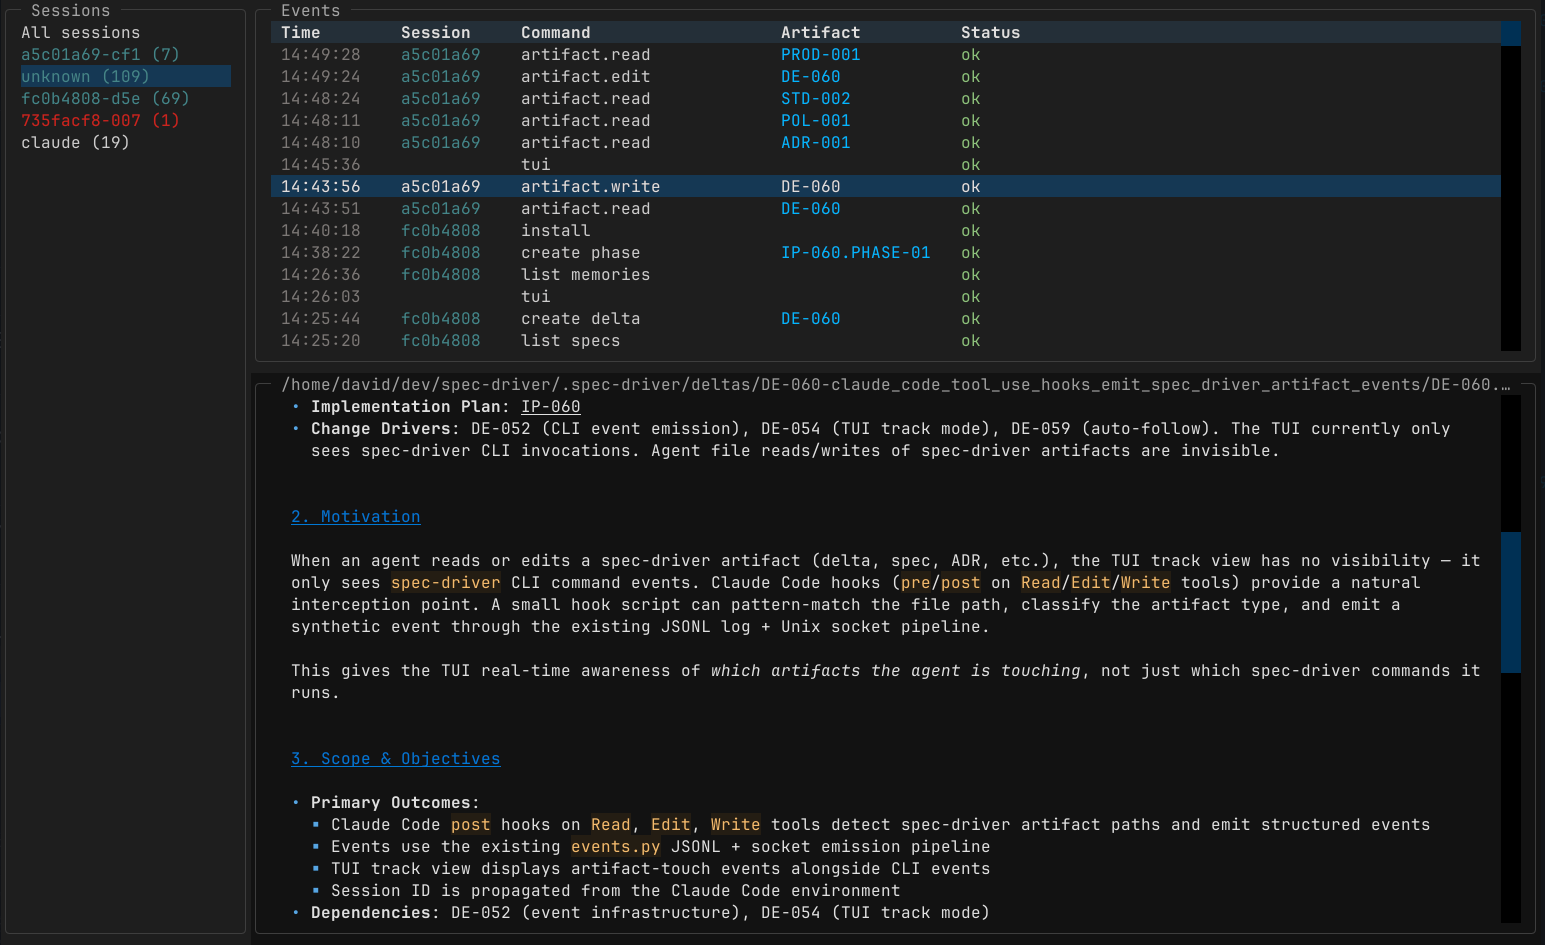This screenshot has height=945, width=1545.
Task: Click the 'Dependencies:' bullet text
Action: (x=375, y=913)
